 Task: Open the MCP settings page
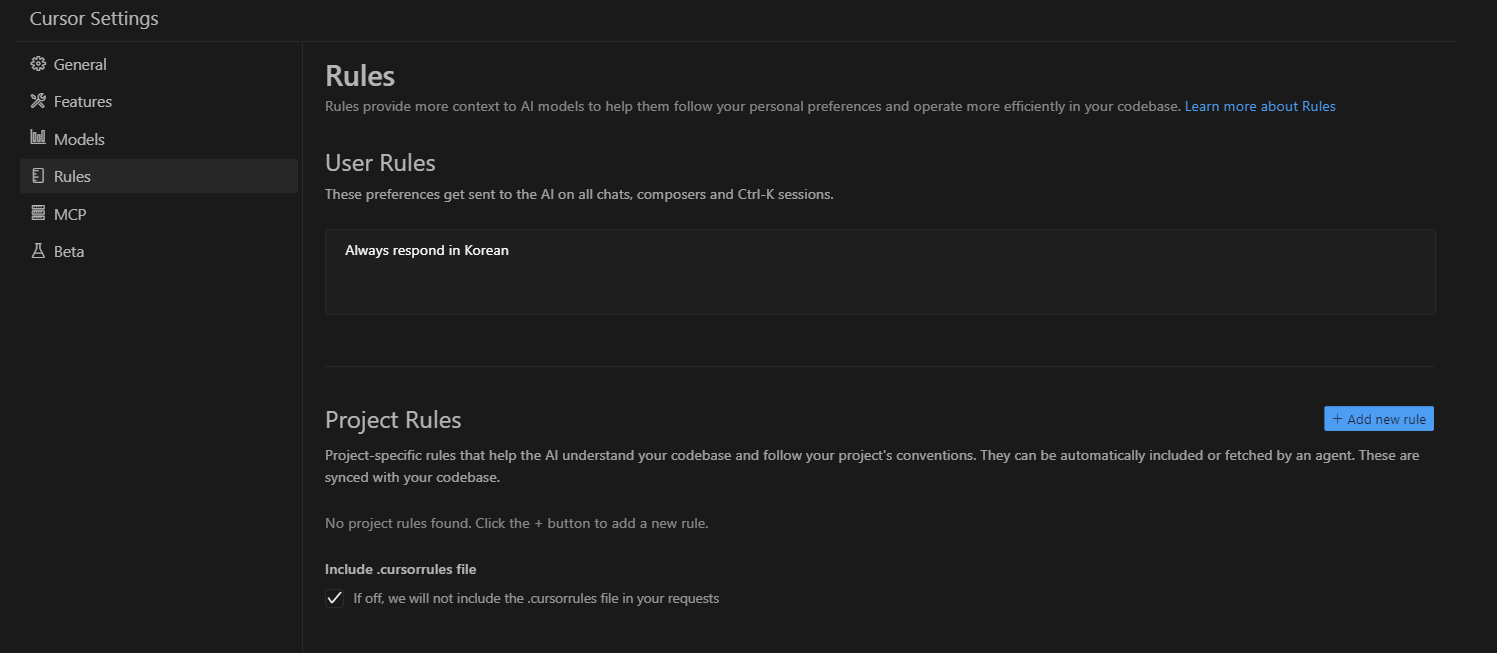(159, 214)
